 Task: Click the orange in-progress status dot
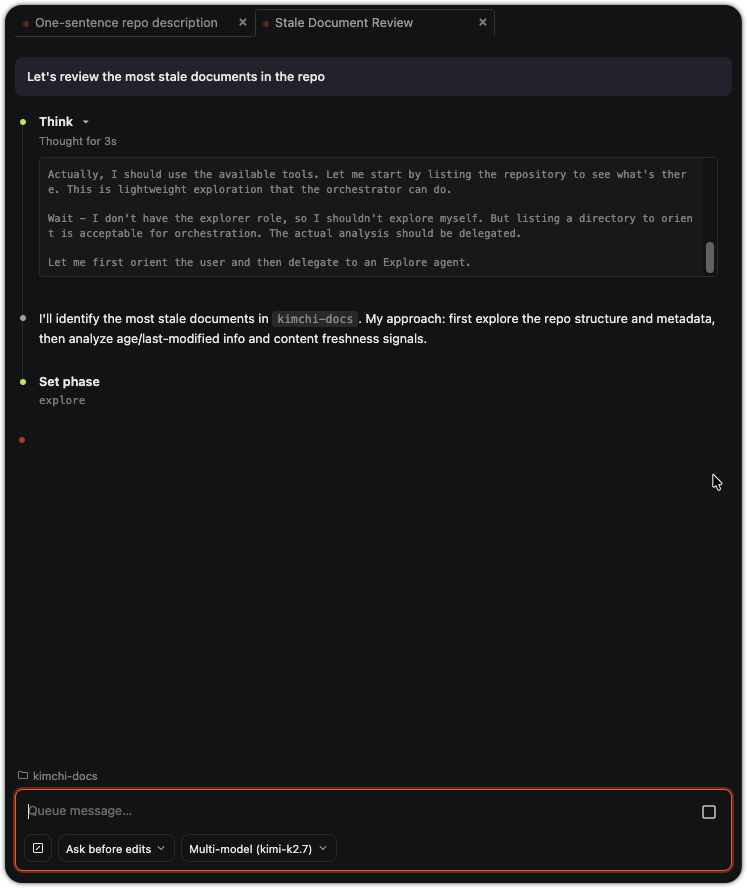[x=22, y=440]
